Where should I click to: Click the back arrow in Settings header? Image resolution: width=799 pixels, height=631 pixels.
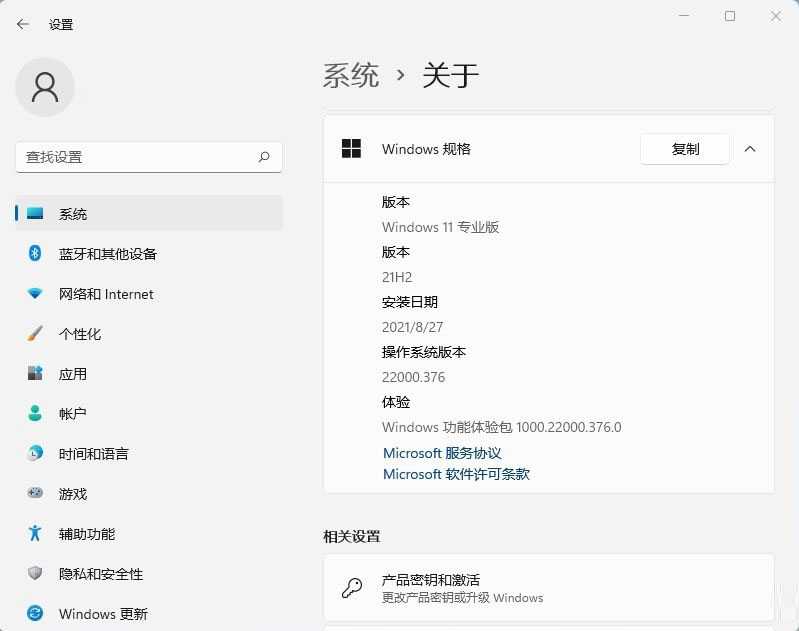pos(23,24)
